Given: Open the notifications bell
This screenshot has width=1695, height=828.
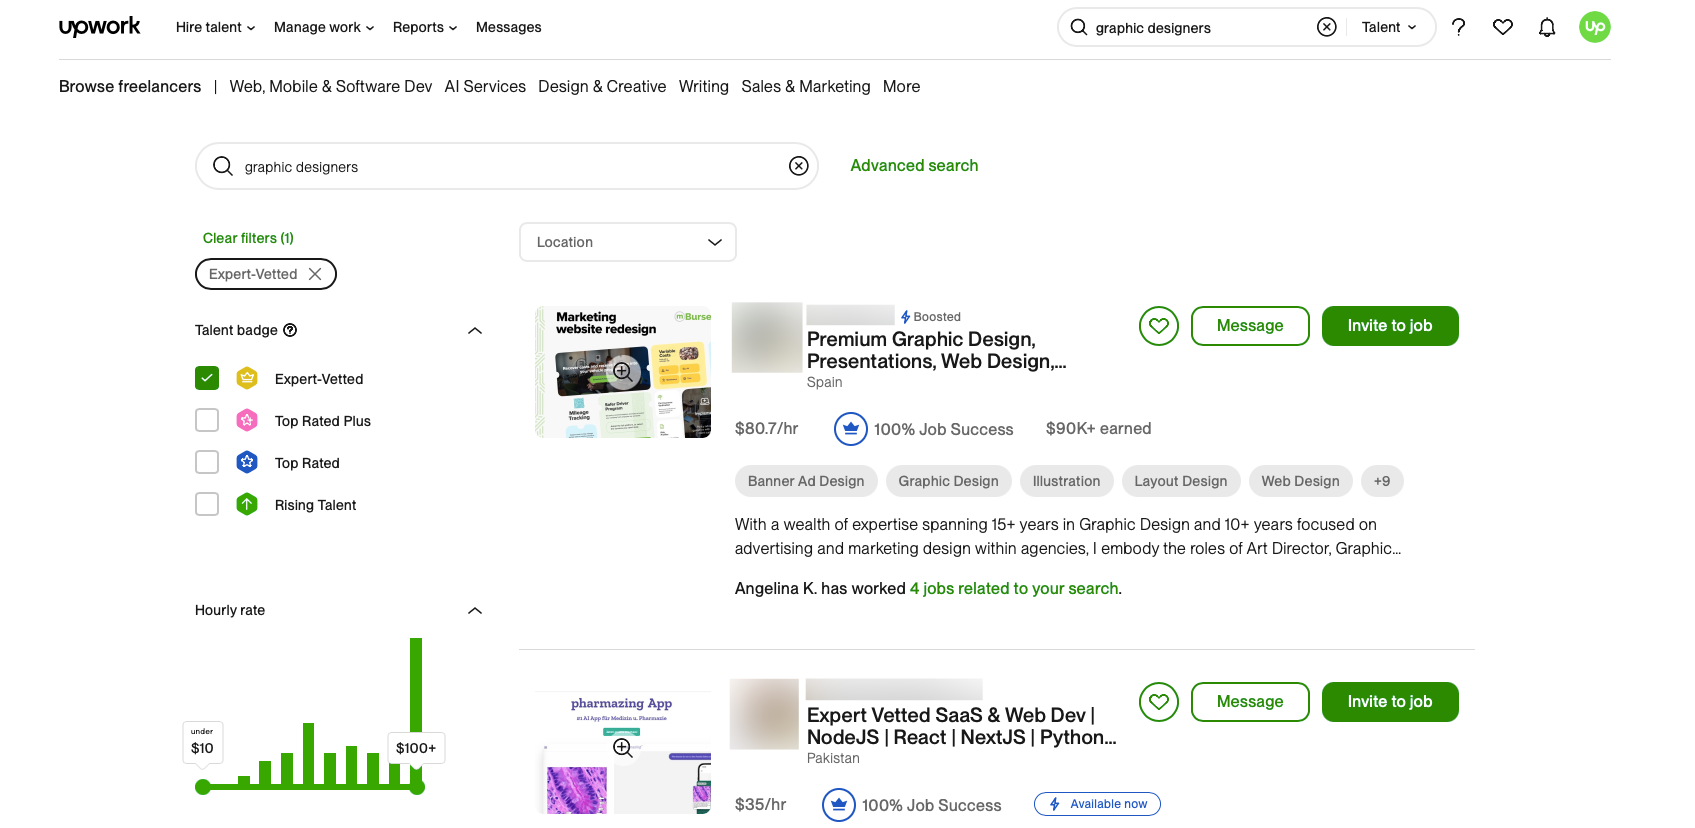Looking at the screenshot, I should point(1547,27).
